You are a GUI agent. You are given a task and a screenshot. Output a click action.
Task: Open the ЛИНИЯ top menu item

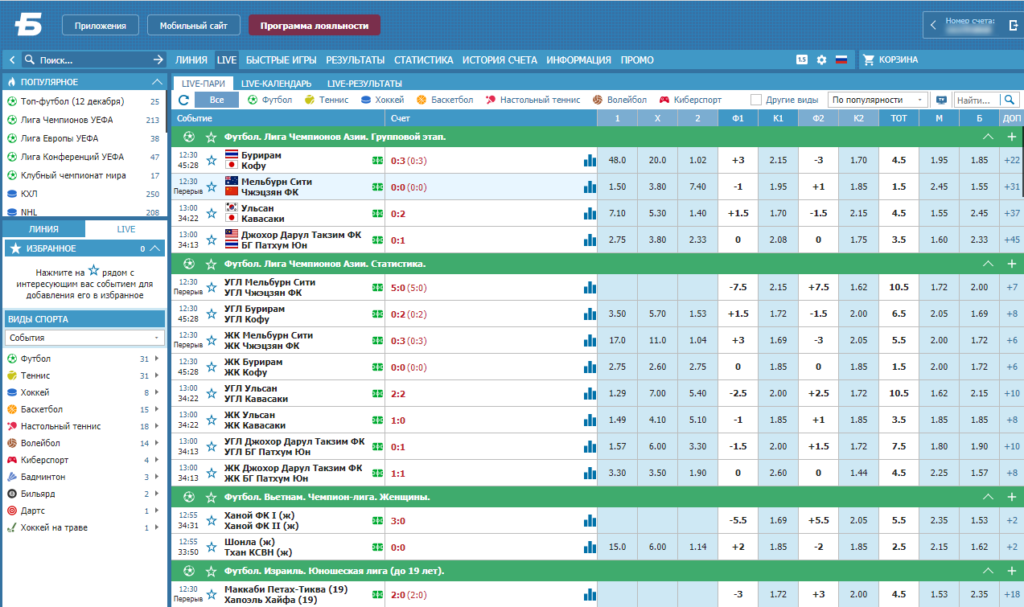tap(191, 59)
